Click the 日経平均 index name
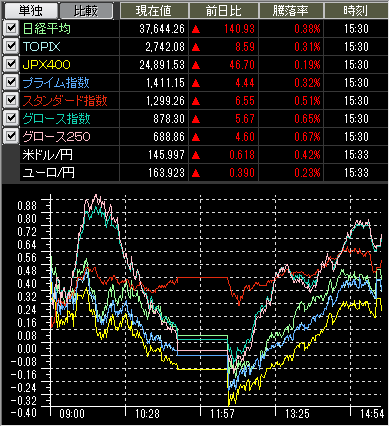Viewport: 390px width, 427px height. pos(47,29)
